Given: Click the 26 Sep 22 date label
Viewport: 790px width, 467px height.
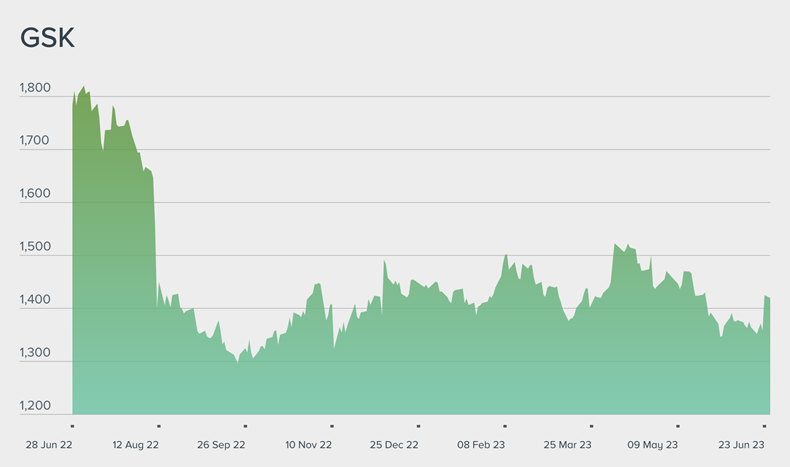Looking at the screenshot, I should 222,445.
